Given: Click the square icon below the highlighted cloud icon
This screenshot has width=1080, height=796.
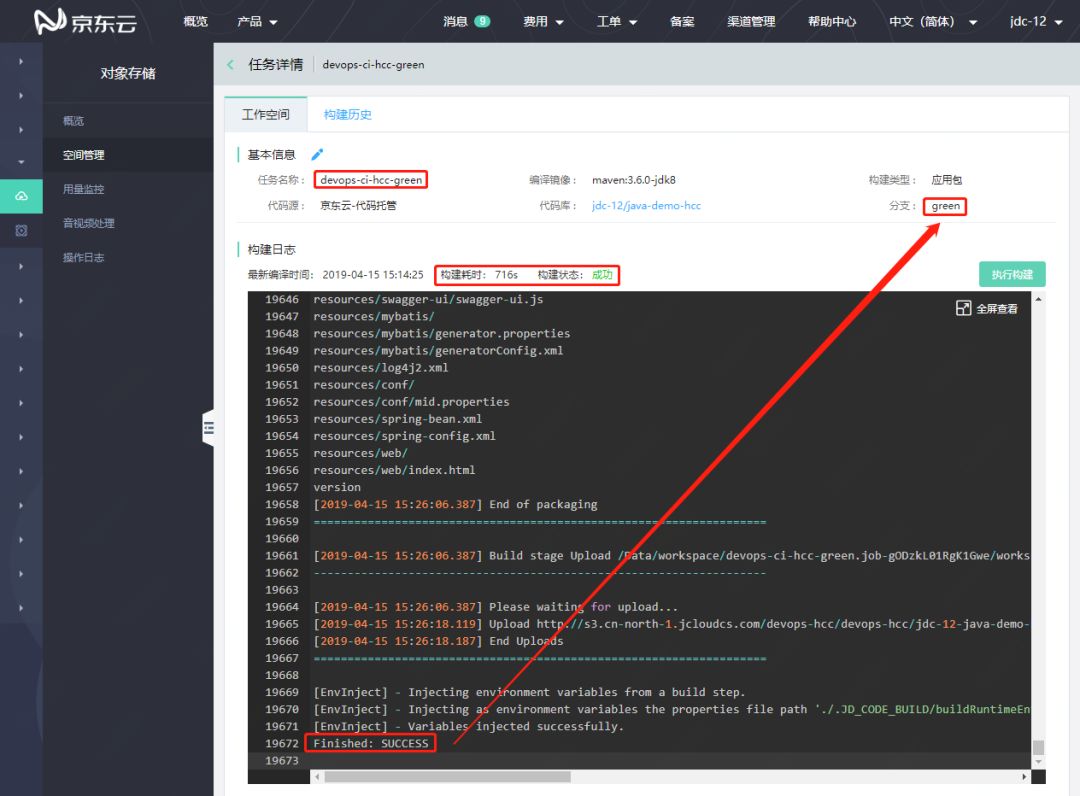Looking at the screenshot, I should tap(21, 231).
